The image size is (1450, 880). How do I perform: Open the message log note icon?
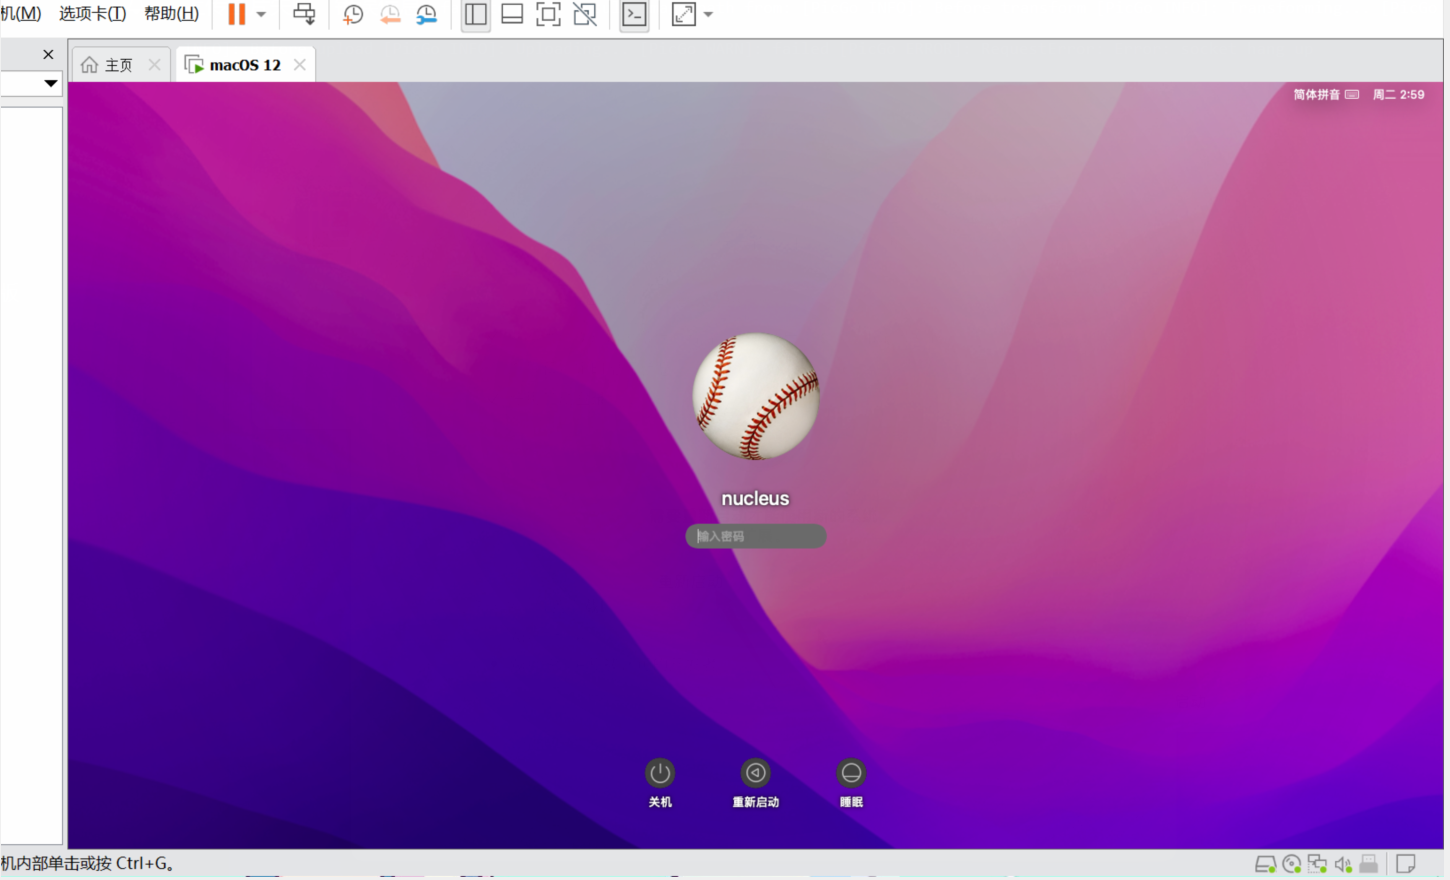pos(1406,864)
